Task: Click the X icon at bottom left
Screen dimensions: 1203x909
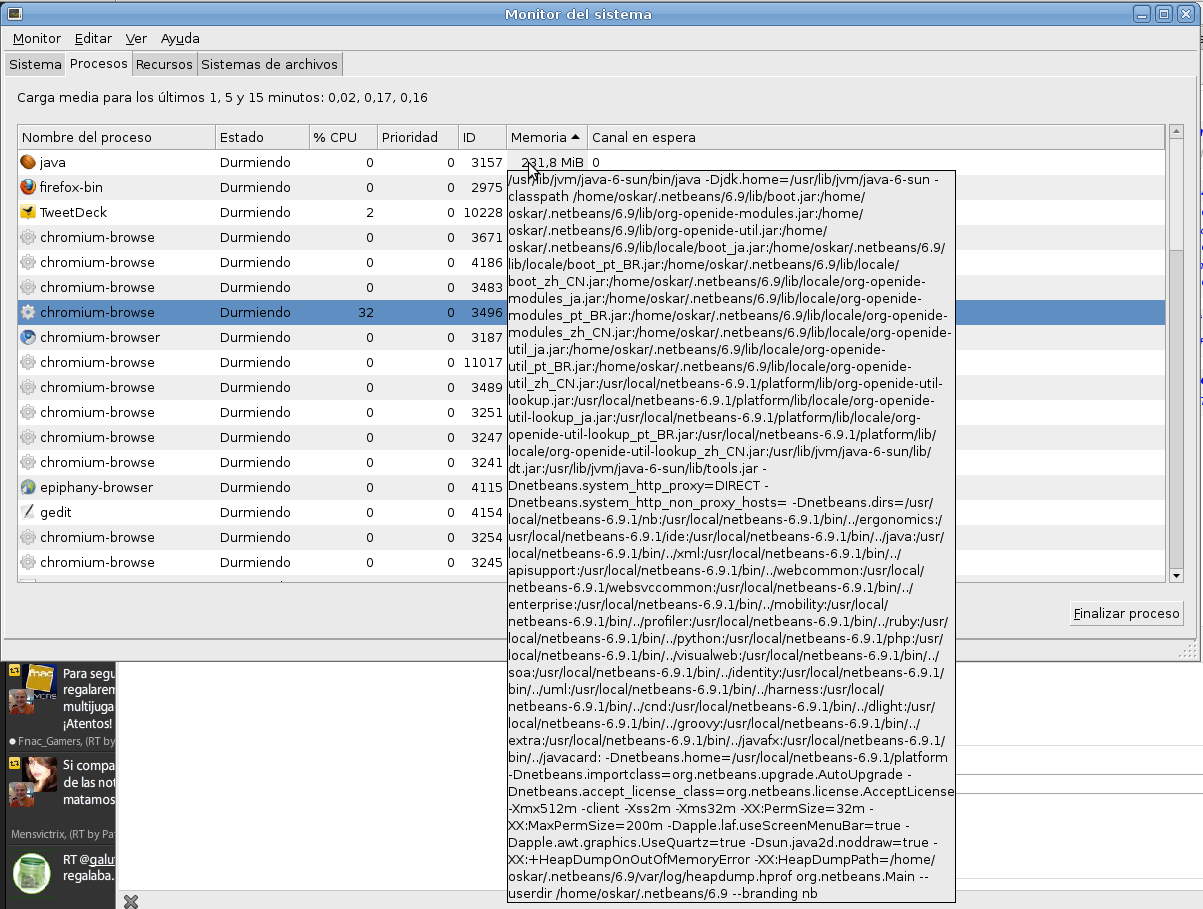Action: tap(130, 901)
